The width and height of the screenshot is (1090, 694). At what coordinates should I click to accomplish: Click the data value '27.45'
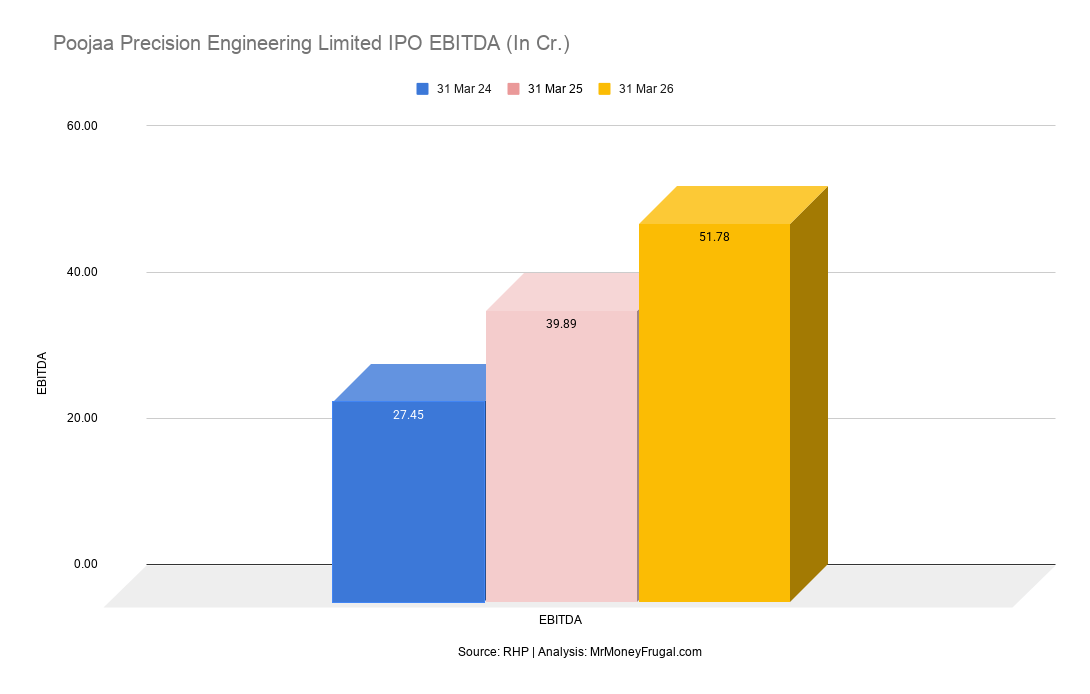coord(408,415)
